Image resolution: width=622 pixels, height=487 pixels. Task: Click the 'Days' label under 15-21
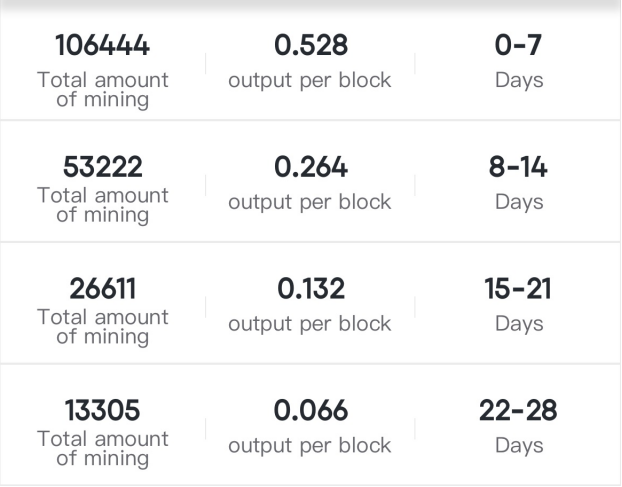coord(519,324)
